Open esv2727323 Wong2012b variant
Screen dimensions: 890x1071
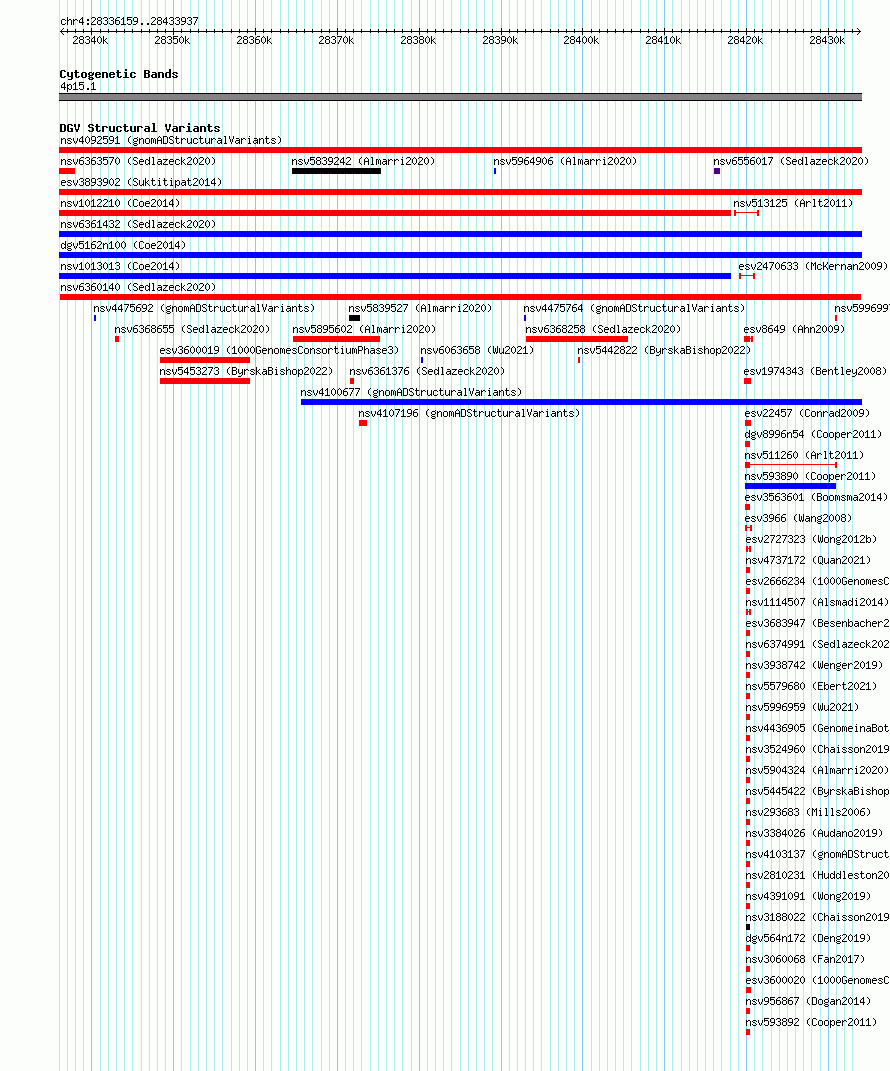(x=811, y=540)
